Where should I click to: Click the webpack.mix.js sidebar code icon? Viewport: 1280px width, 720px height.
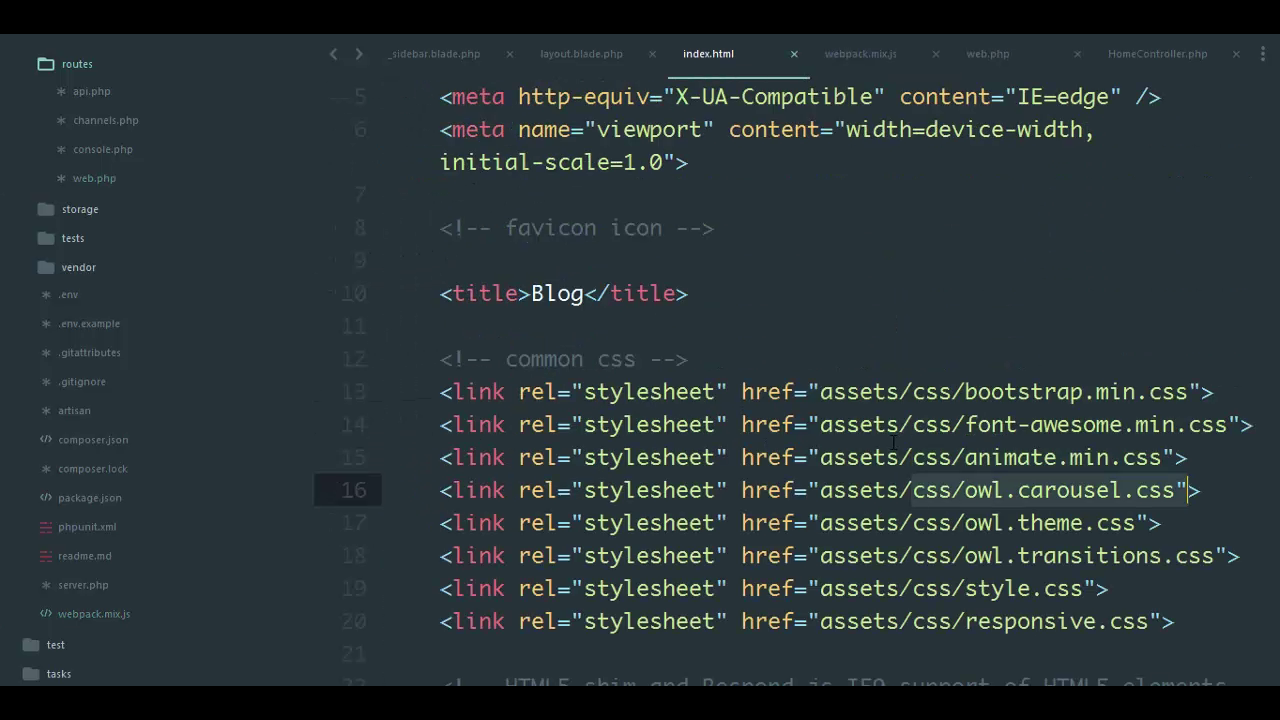(46, 614)
